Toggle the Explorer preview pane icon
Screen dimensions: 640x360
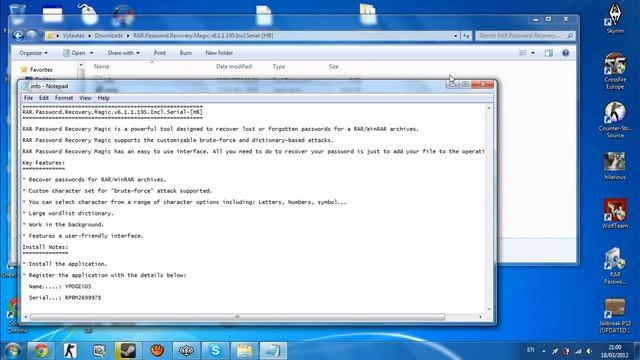(549, 53)
